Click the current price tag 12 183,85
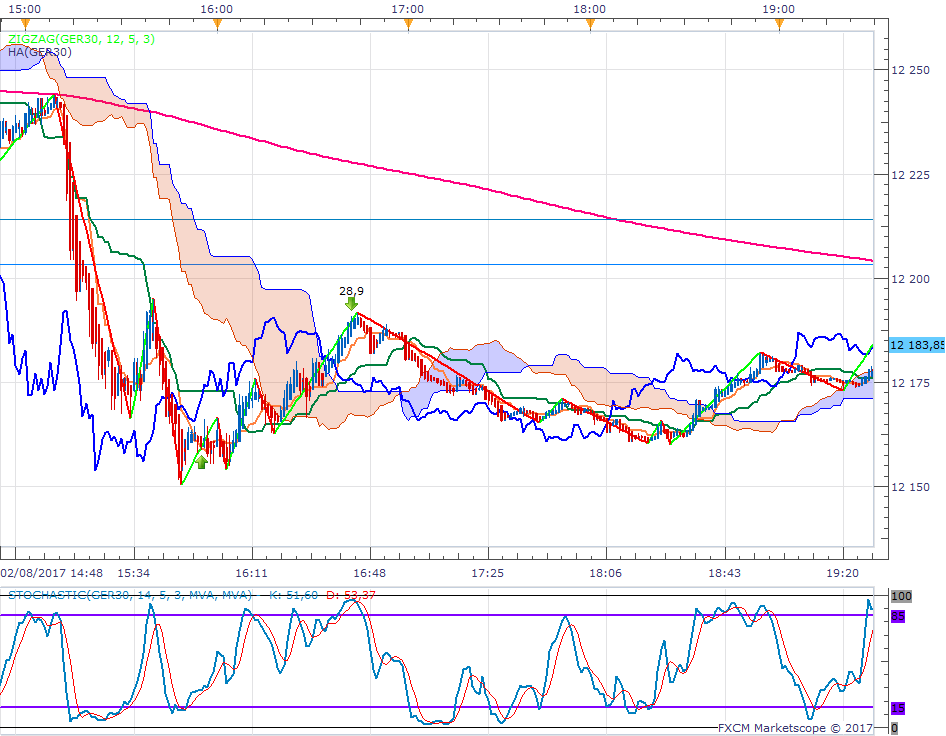This screenshot has height=736, width=946. point(916,345)
